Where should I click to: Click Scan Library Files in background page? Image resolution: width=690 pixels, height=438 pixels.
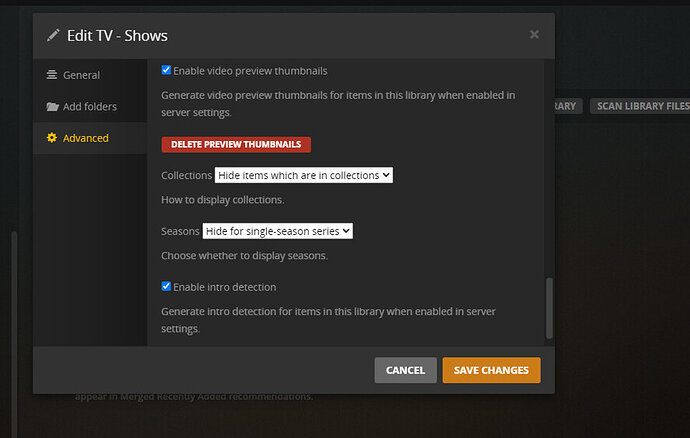tap(642, 106)
